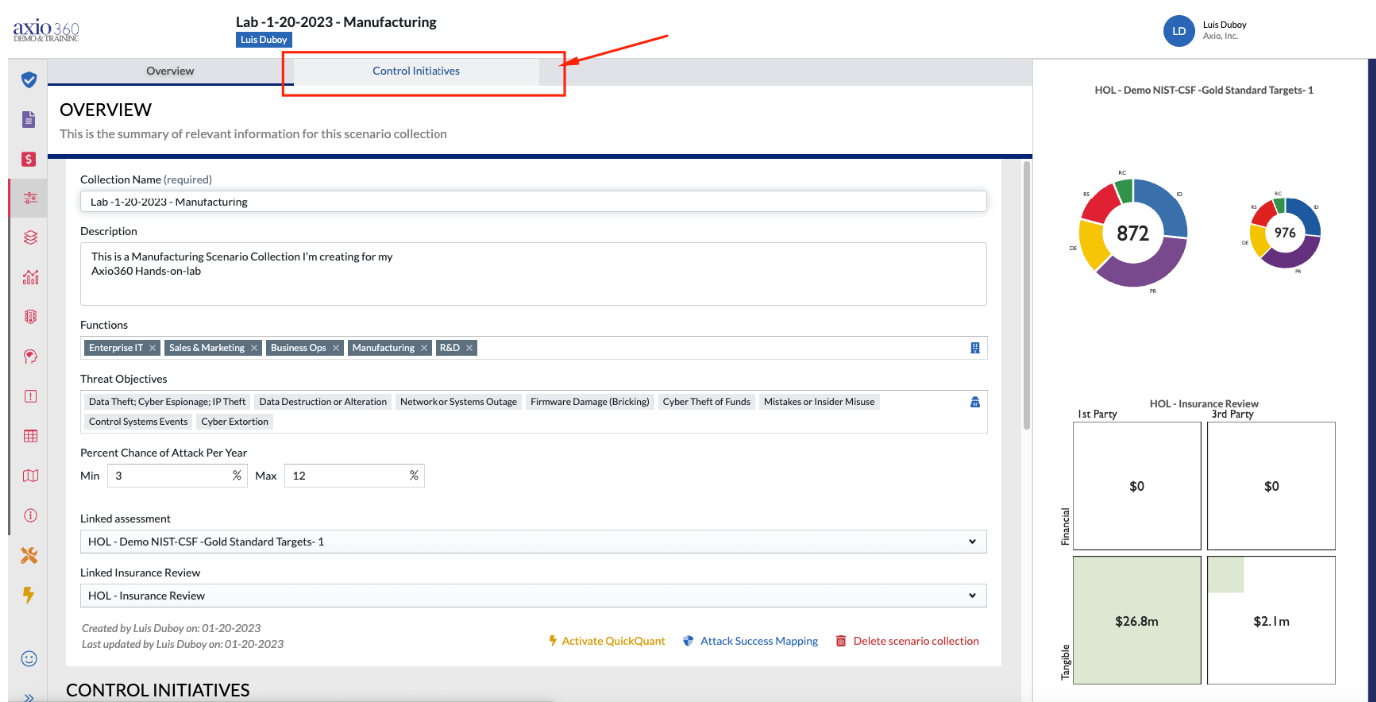Switch to the Control Initiatives tab

click(x=416, y=71)
